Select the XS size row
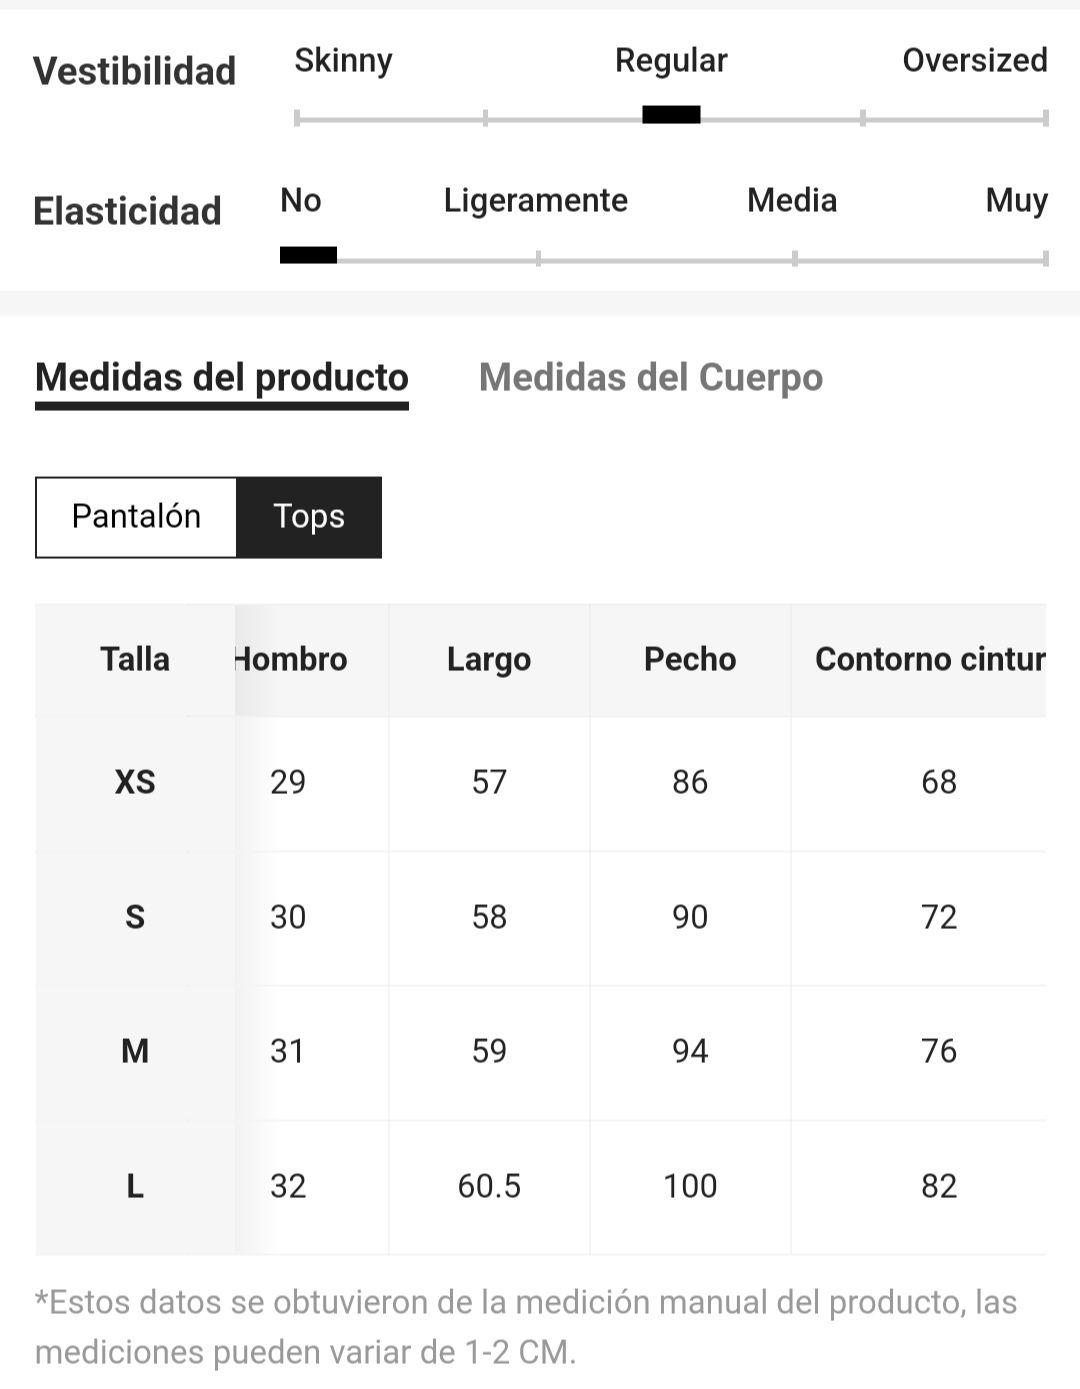1080x1389 pixels. click(x=541, y=782)
